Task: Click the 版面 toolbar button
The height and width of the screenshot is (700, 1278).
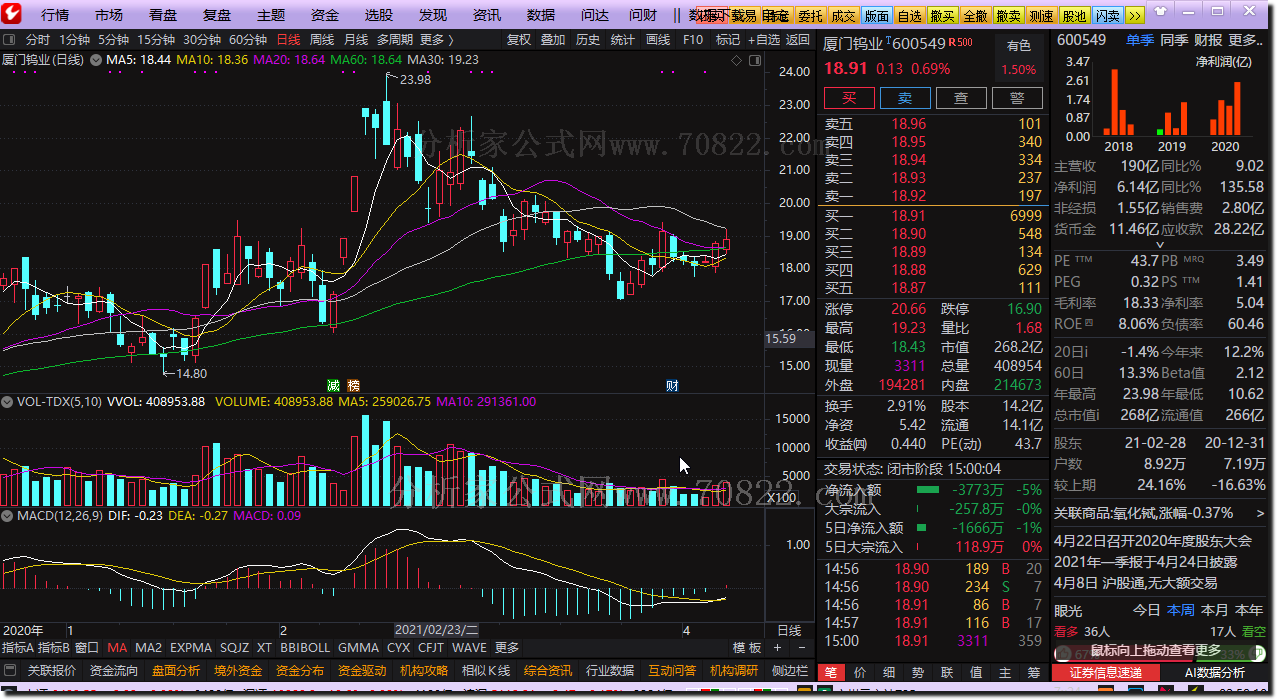Action: [x=876, y=16]
